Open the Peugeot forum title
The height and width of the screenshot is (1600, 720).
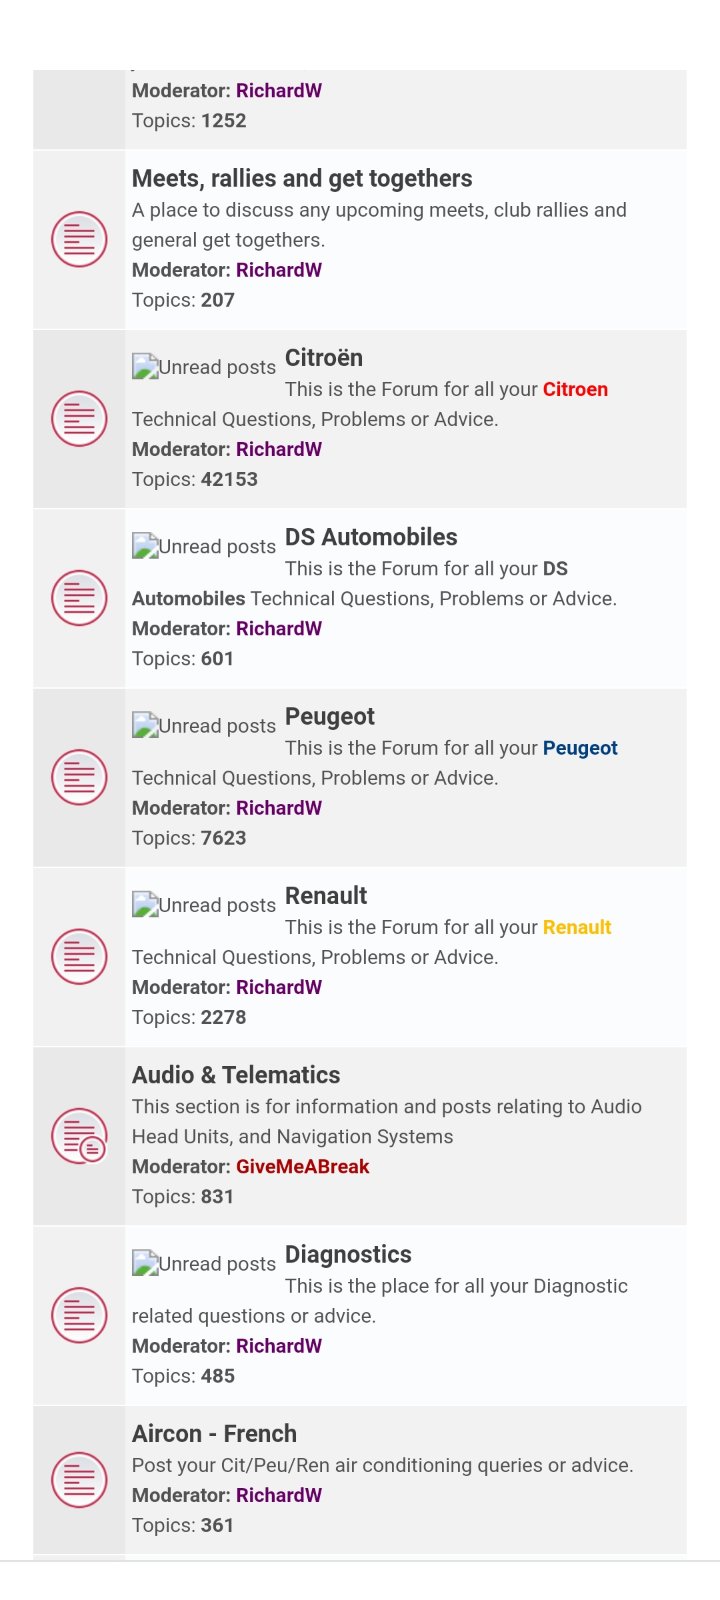(x=330, y=716)
